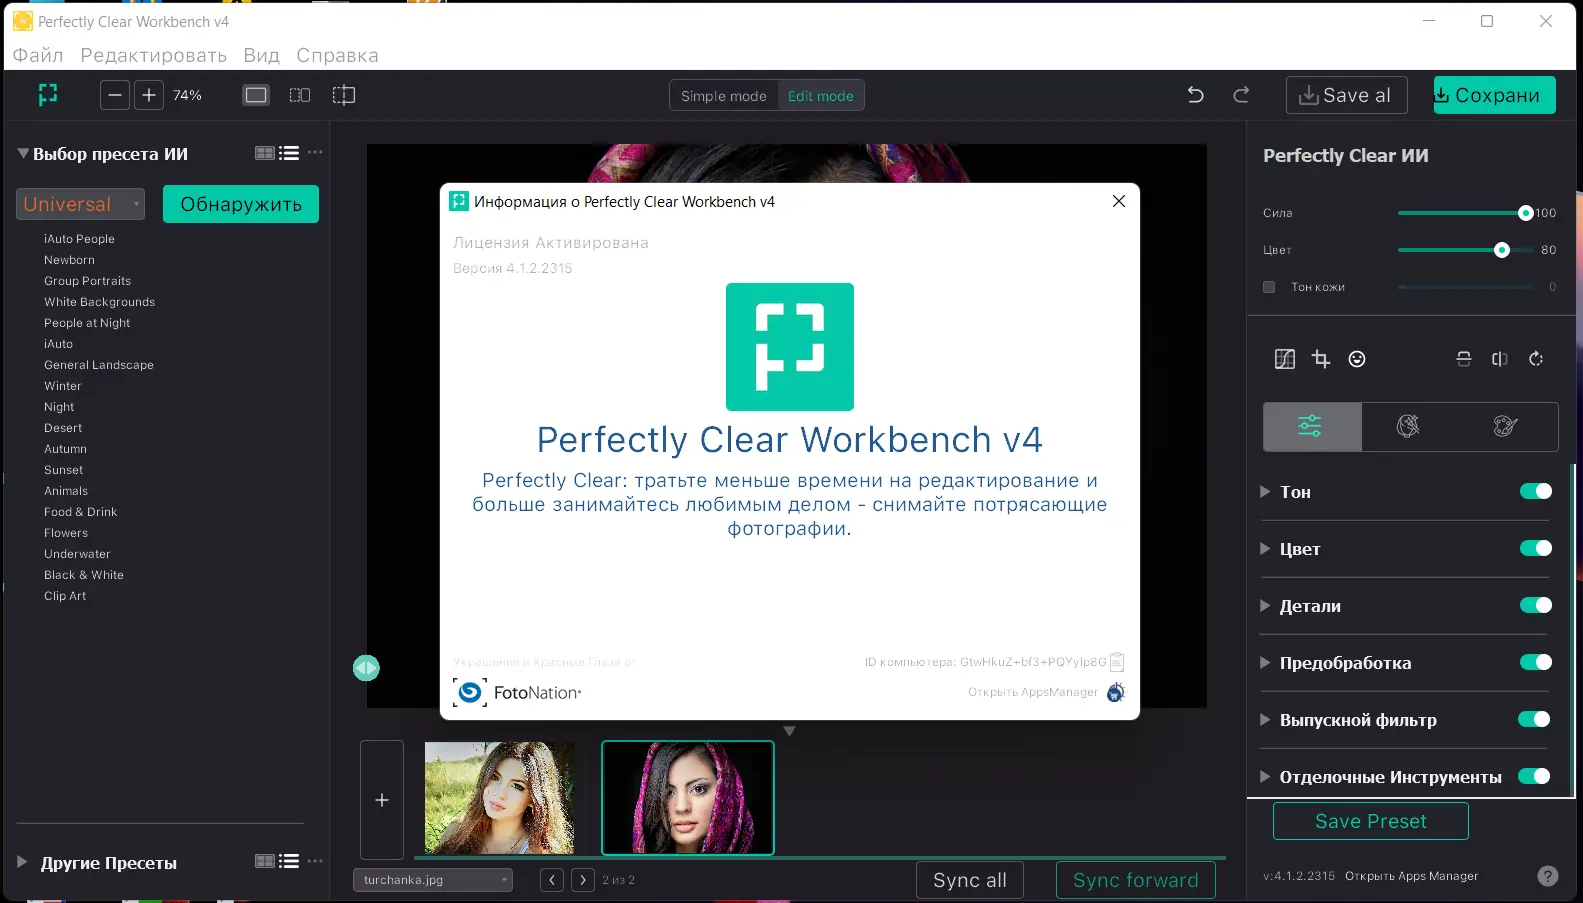Toggle the Тон adjustments switch

point(1536,491)
